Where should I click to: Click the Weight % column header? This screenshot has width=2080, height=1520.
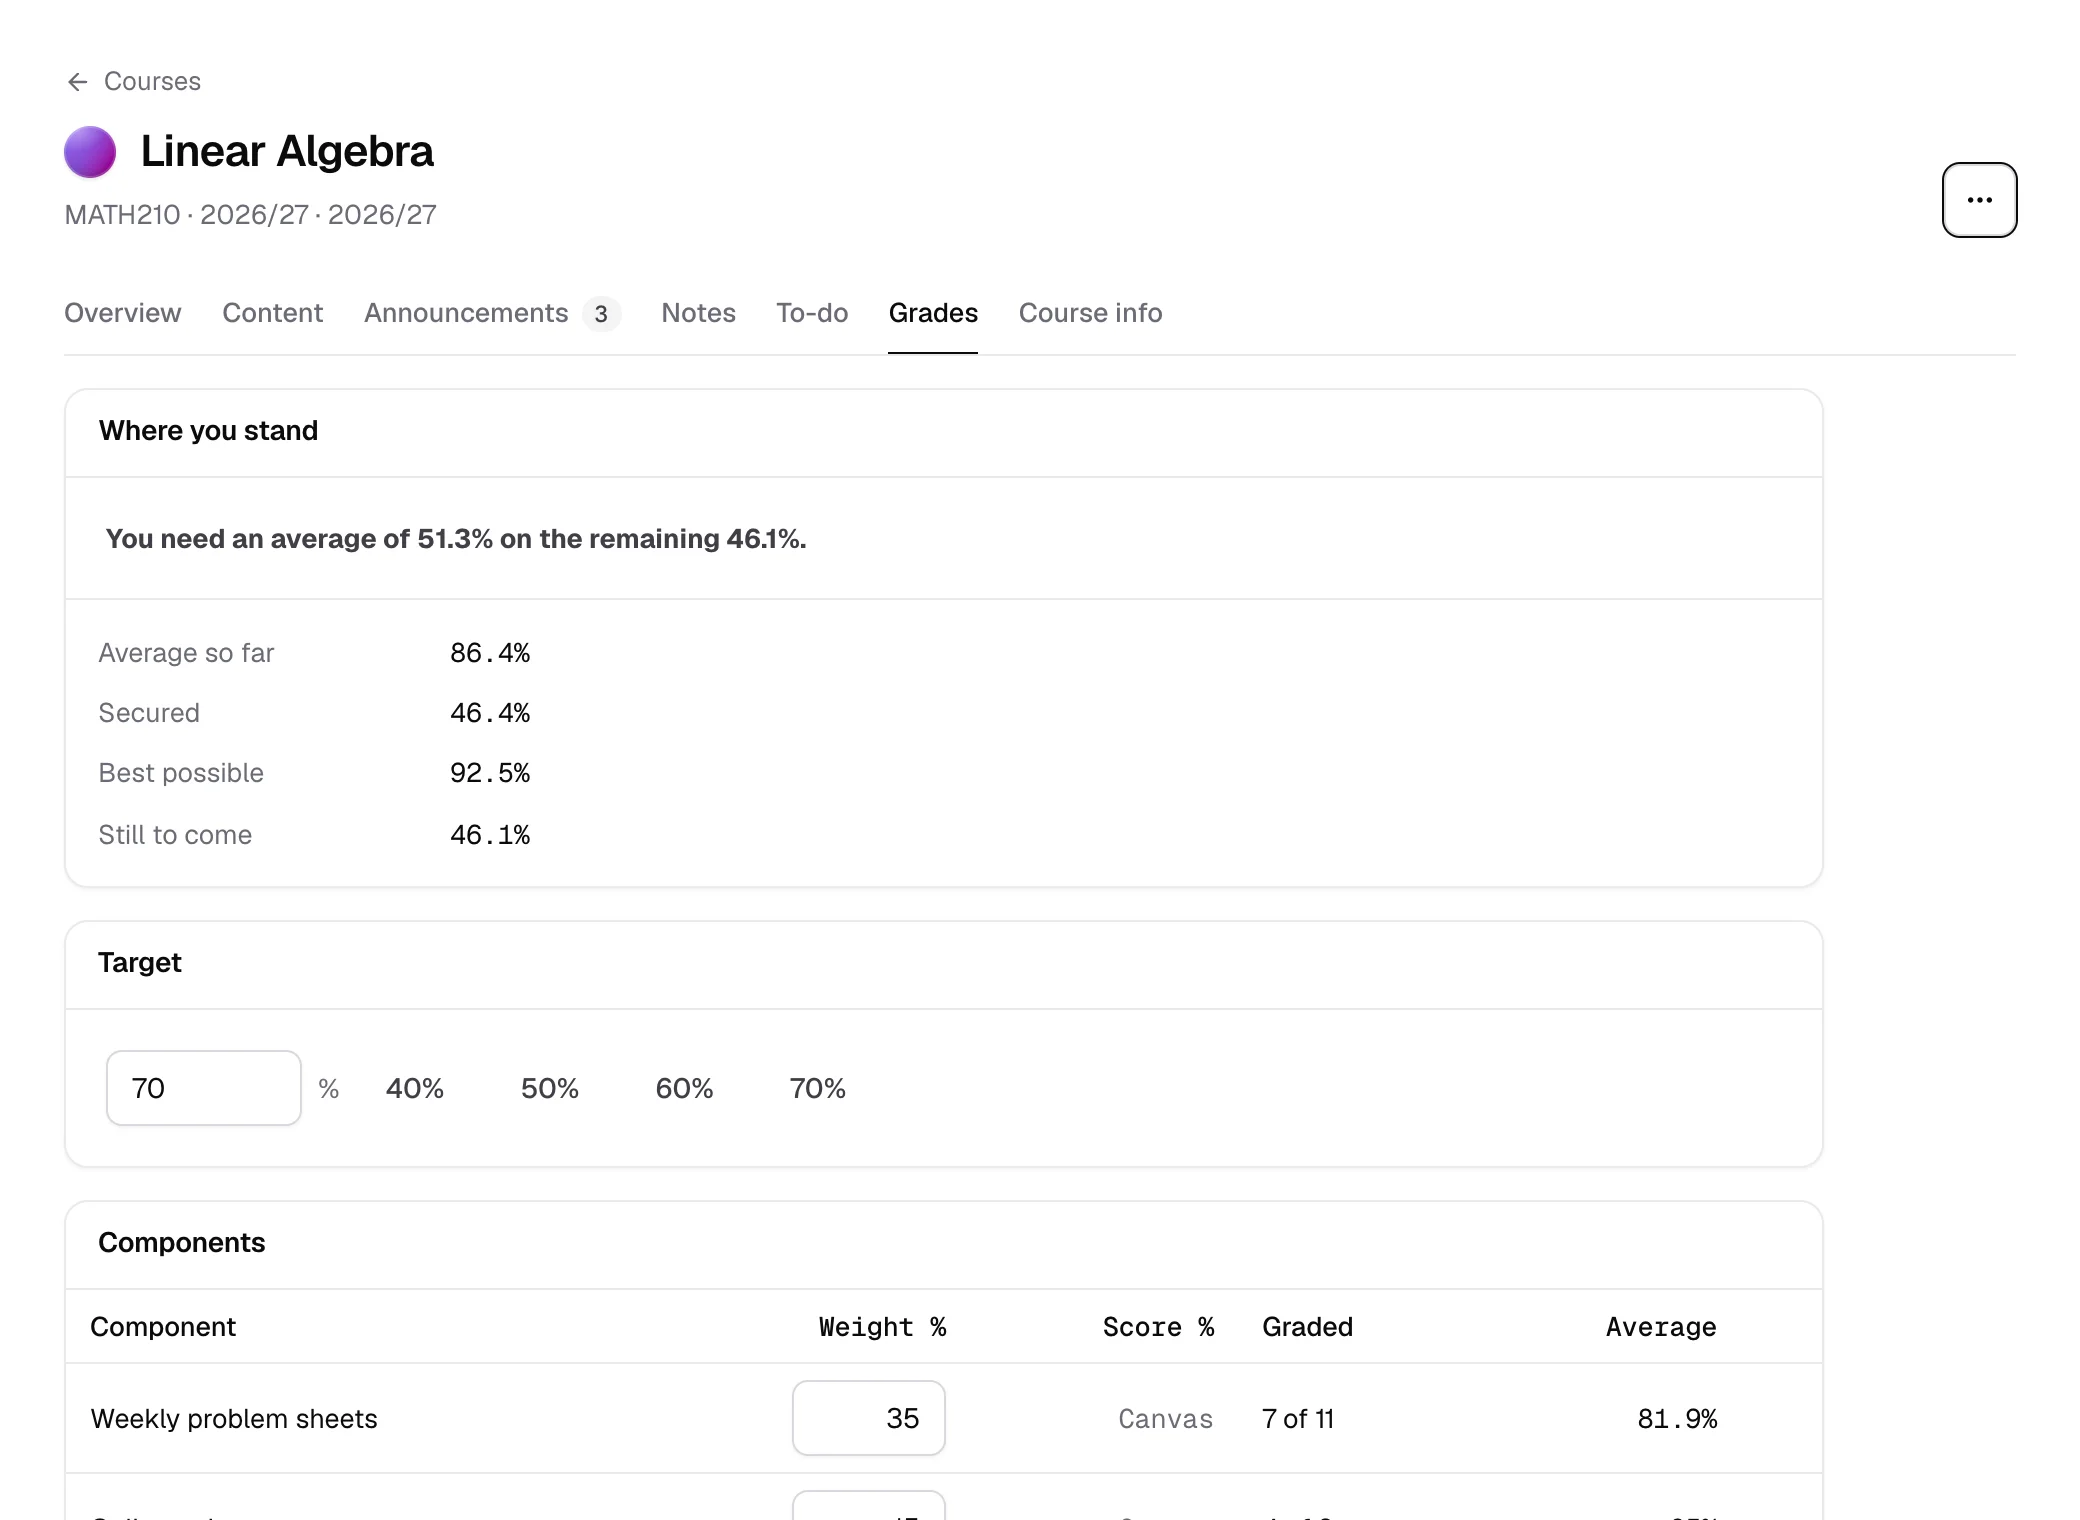tap(882, 1327)
